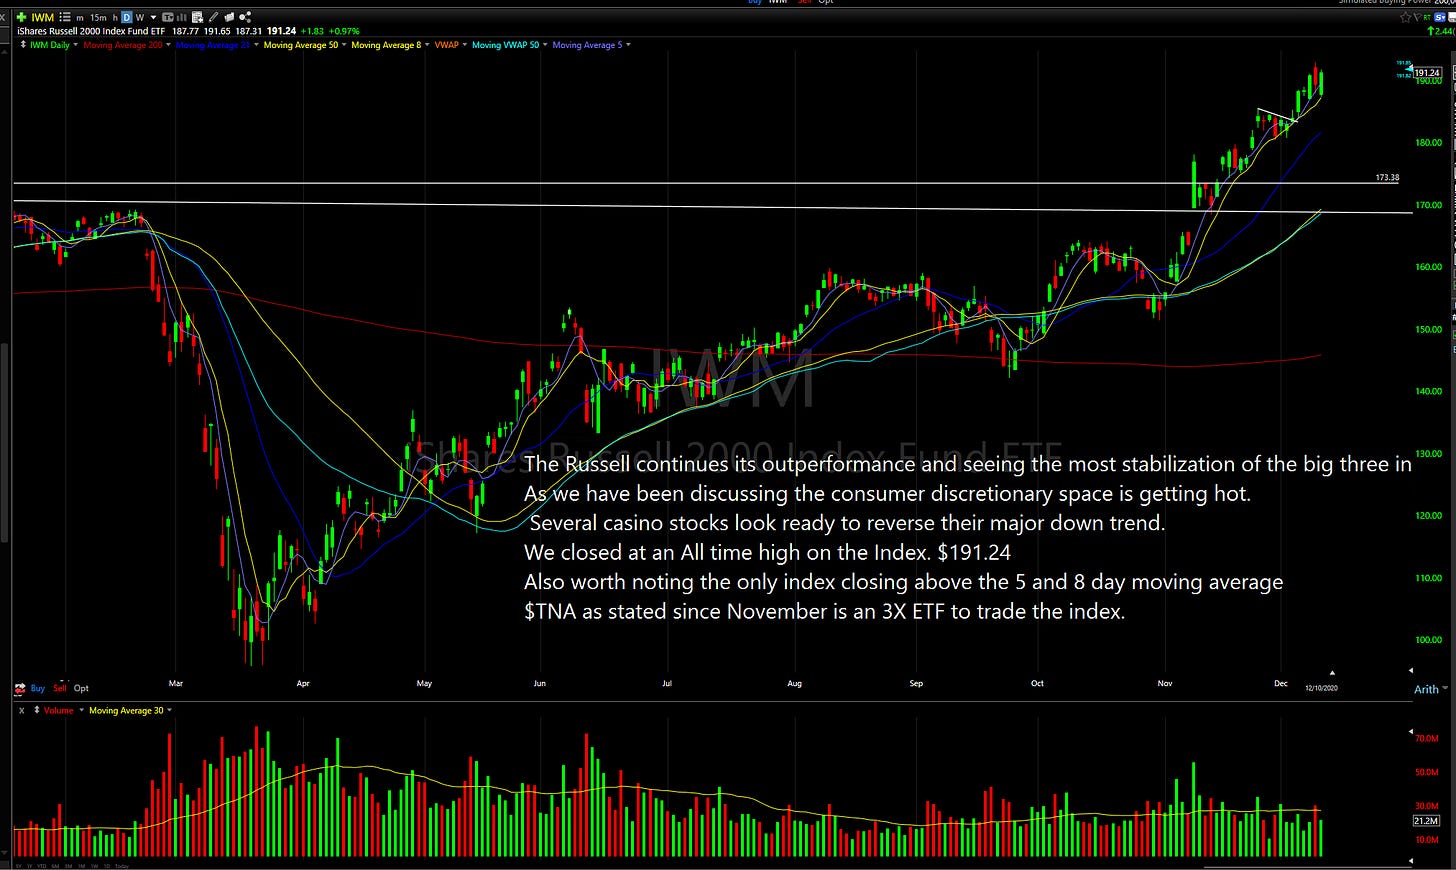The height and width of the screenshot is (870, 1456).
Task: Click the IWM ticker symbol field
Action: tap(42, 17)
